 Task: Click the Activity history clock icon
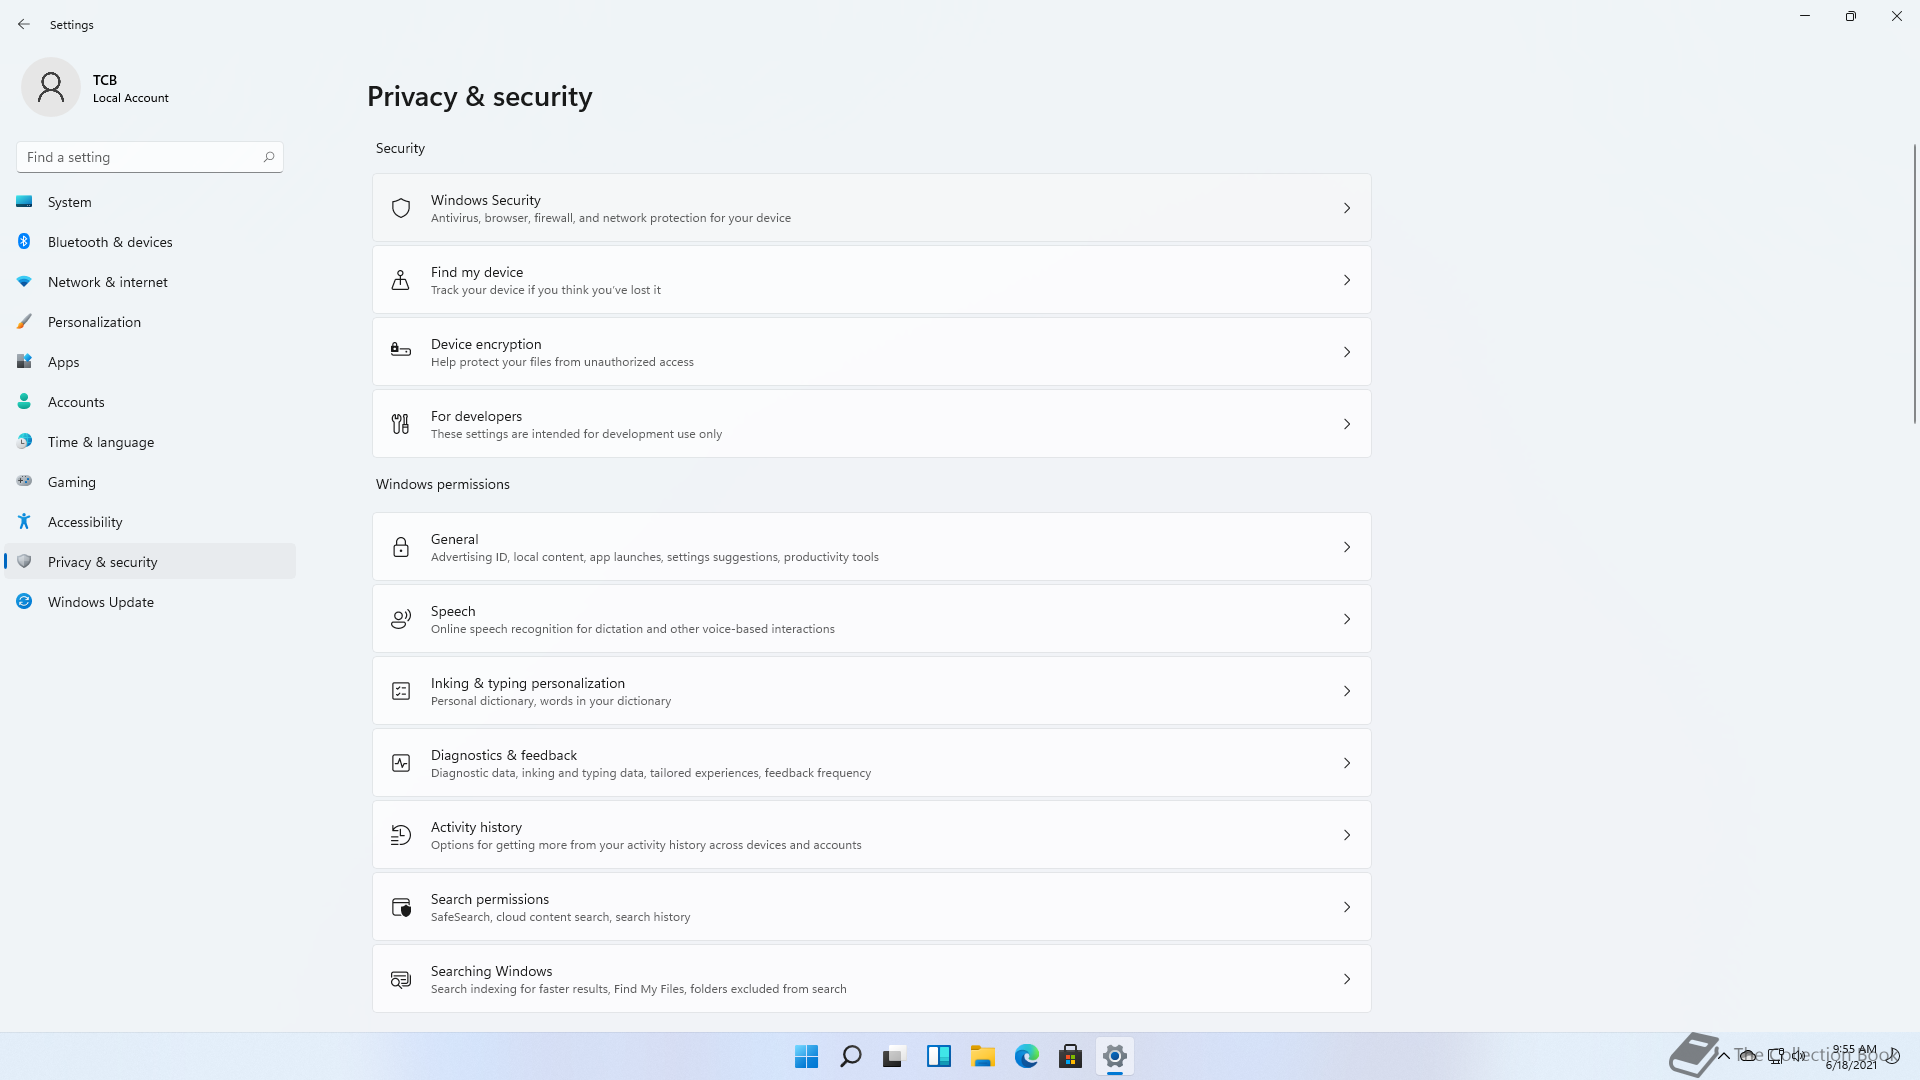[401, 835]
